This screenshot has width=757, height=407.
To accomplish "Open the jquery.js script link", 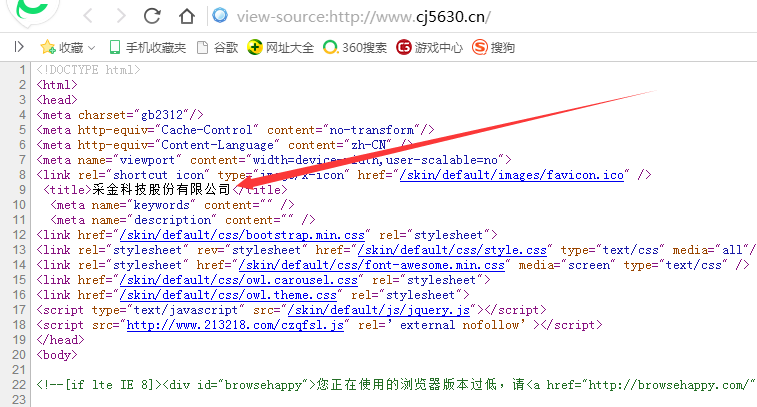I will (378, 309).
